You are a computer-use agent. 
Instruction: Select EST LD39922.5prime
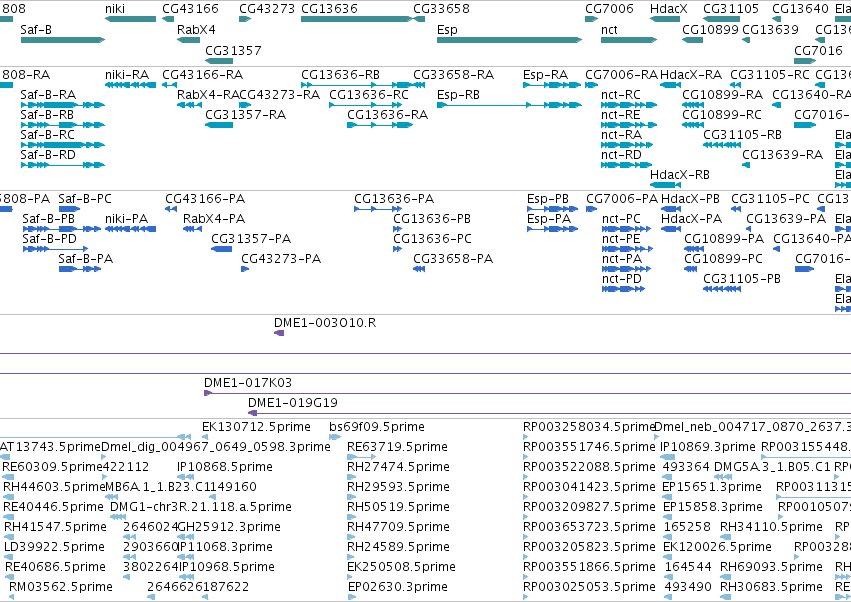tap(54, 547)
